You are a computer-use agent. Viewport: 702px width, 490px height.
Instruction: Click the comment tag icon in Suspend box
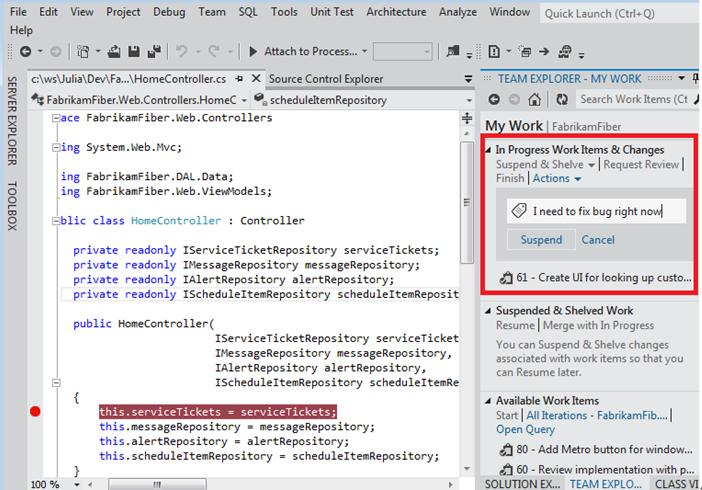coord(519,211)
